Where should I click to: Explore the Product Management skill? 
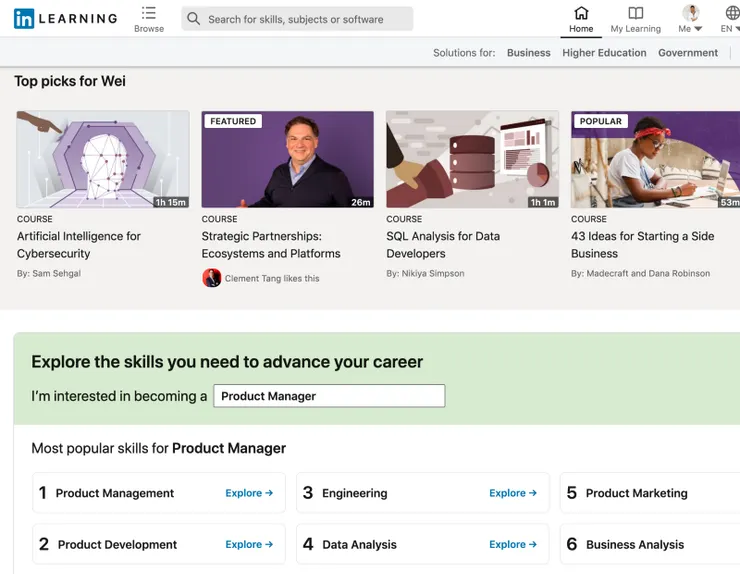(249, 493)
